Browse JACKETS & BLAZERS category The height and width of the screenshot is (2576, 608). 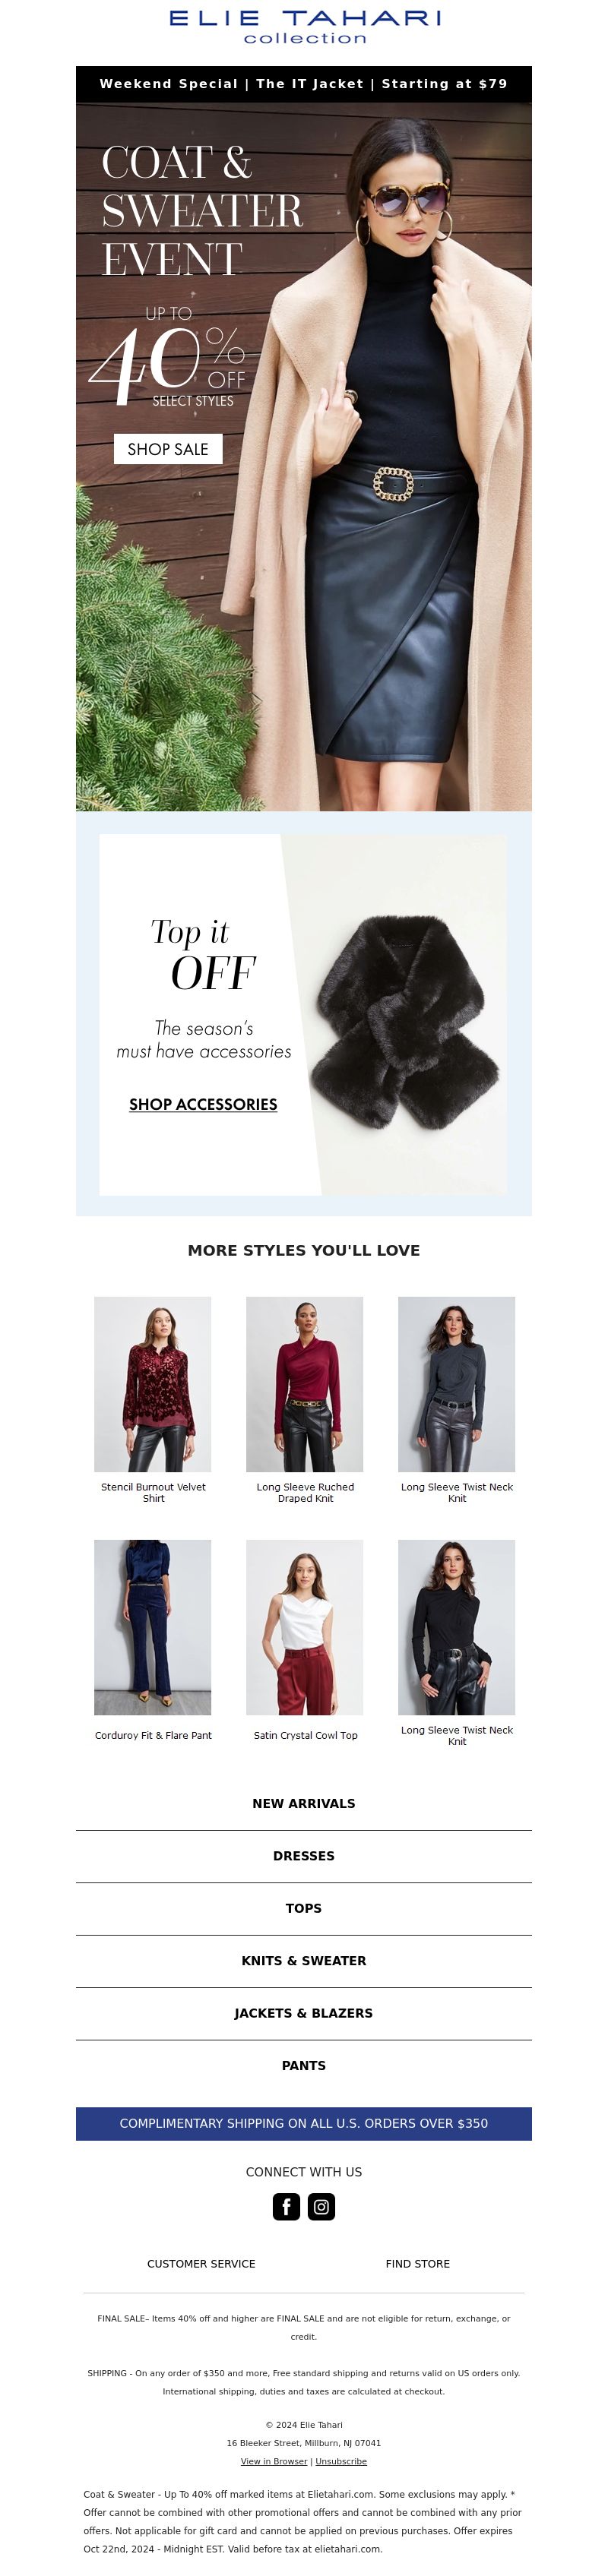pyautogui.click(x=304, y=2013)
